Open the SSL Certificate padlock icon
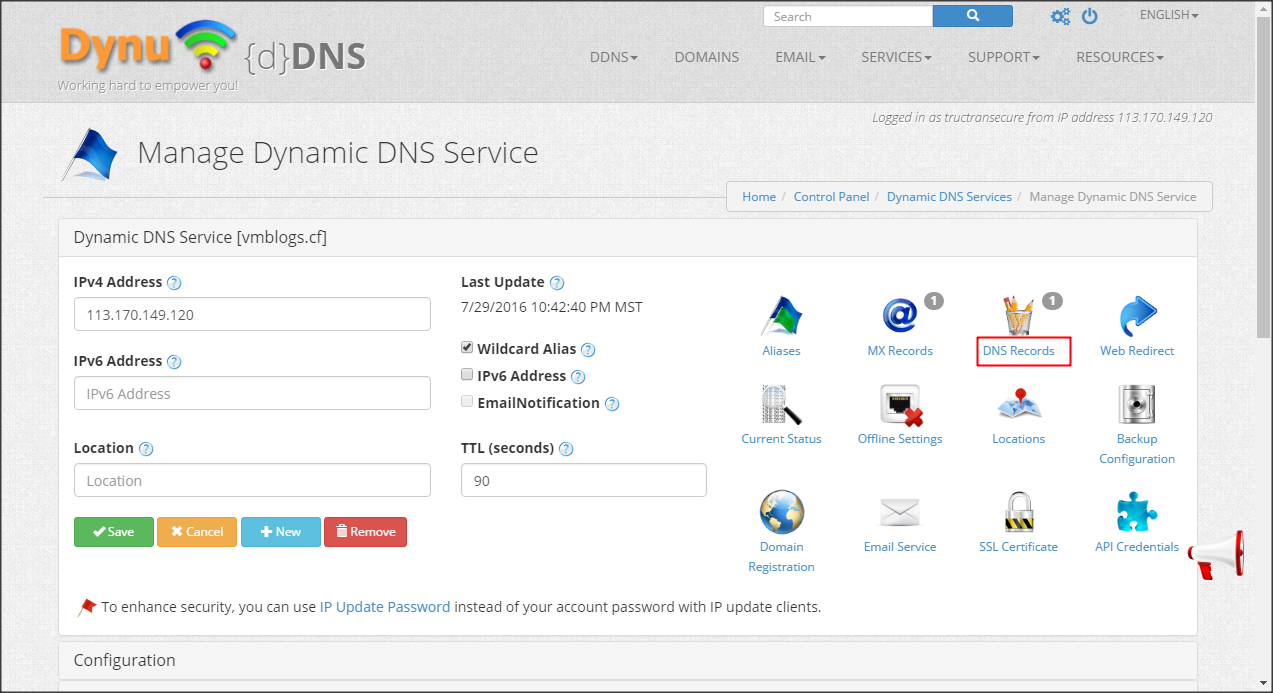1273x693 pixels. tap(1018, 512)
